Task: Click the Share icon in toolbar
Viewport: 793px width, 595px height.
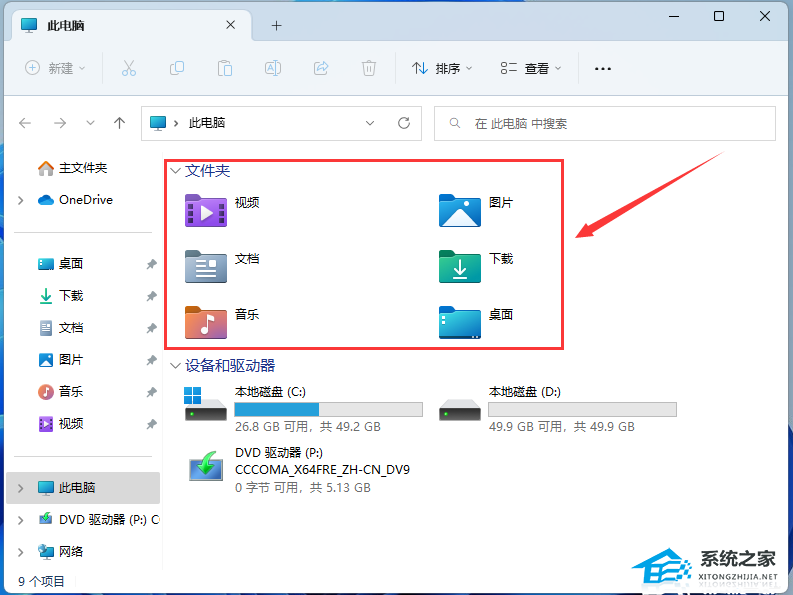Action: [x=321, y=68]
